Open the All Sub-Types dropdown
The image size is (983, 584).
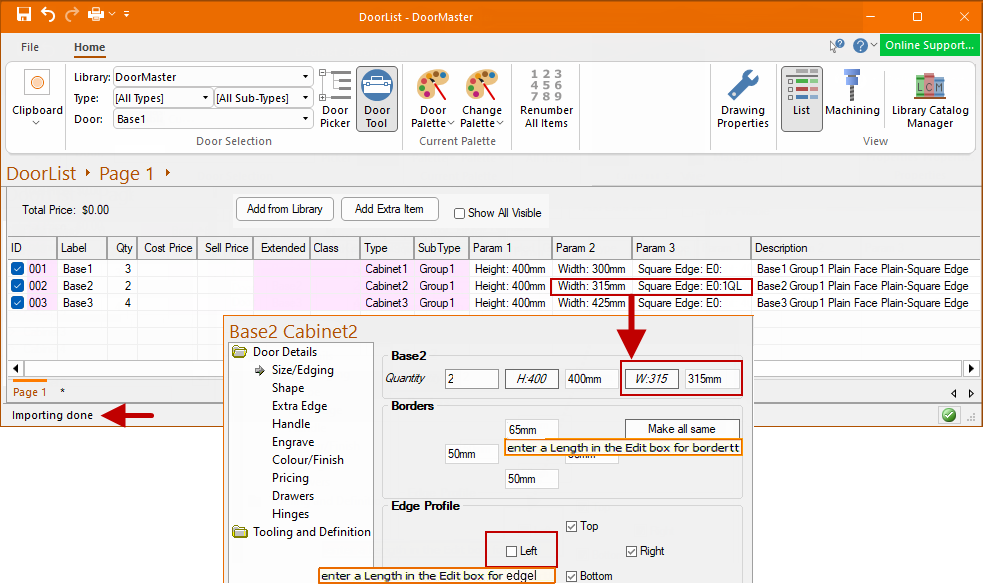point(305,98)
